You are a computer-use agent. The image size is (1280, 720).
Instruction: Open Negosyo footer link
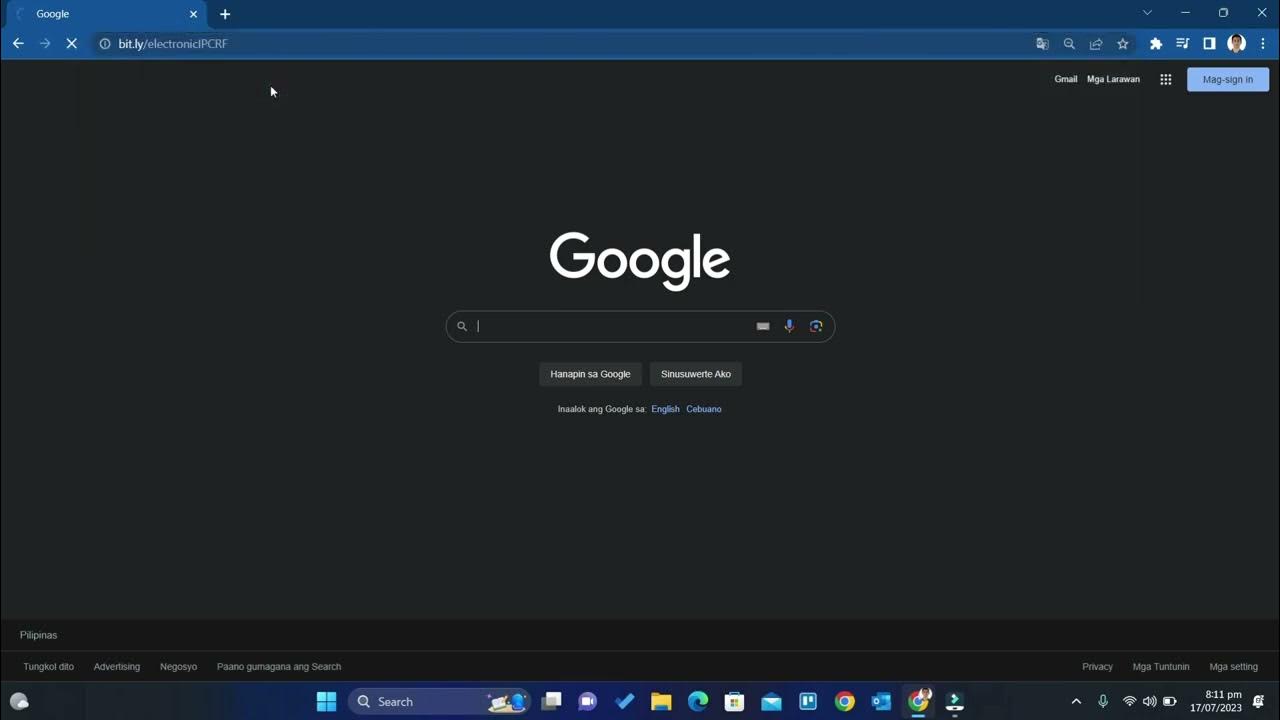(x=179, y=667)
